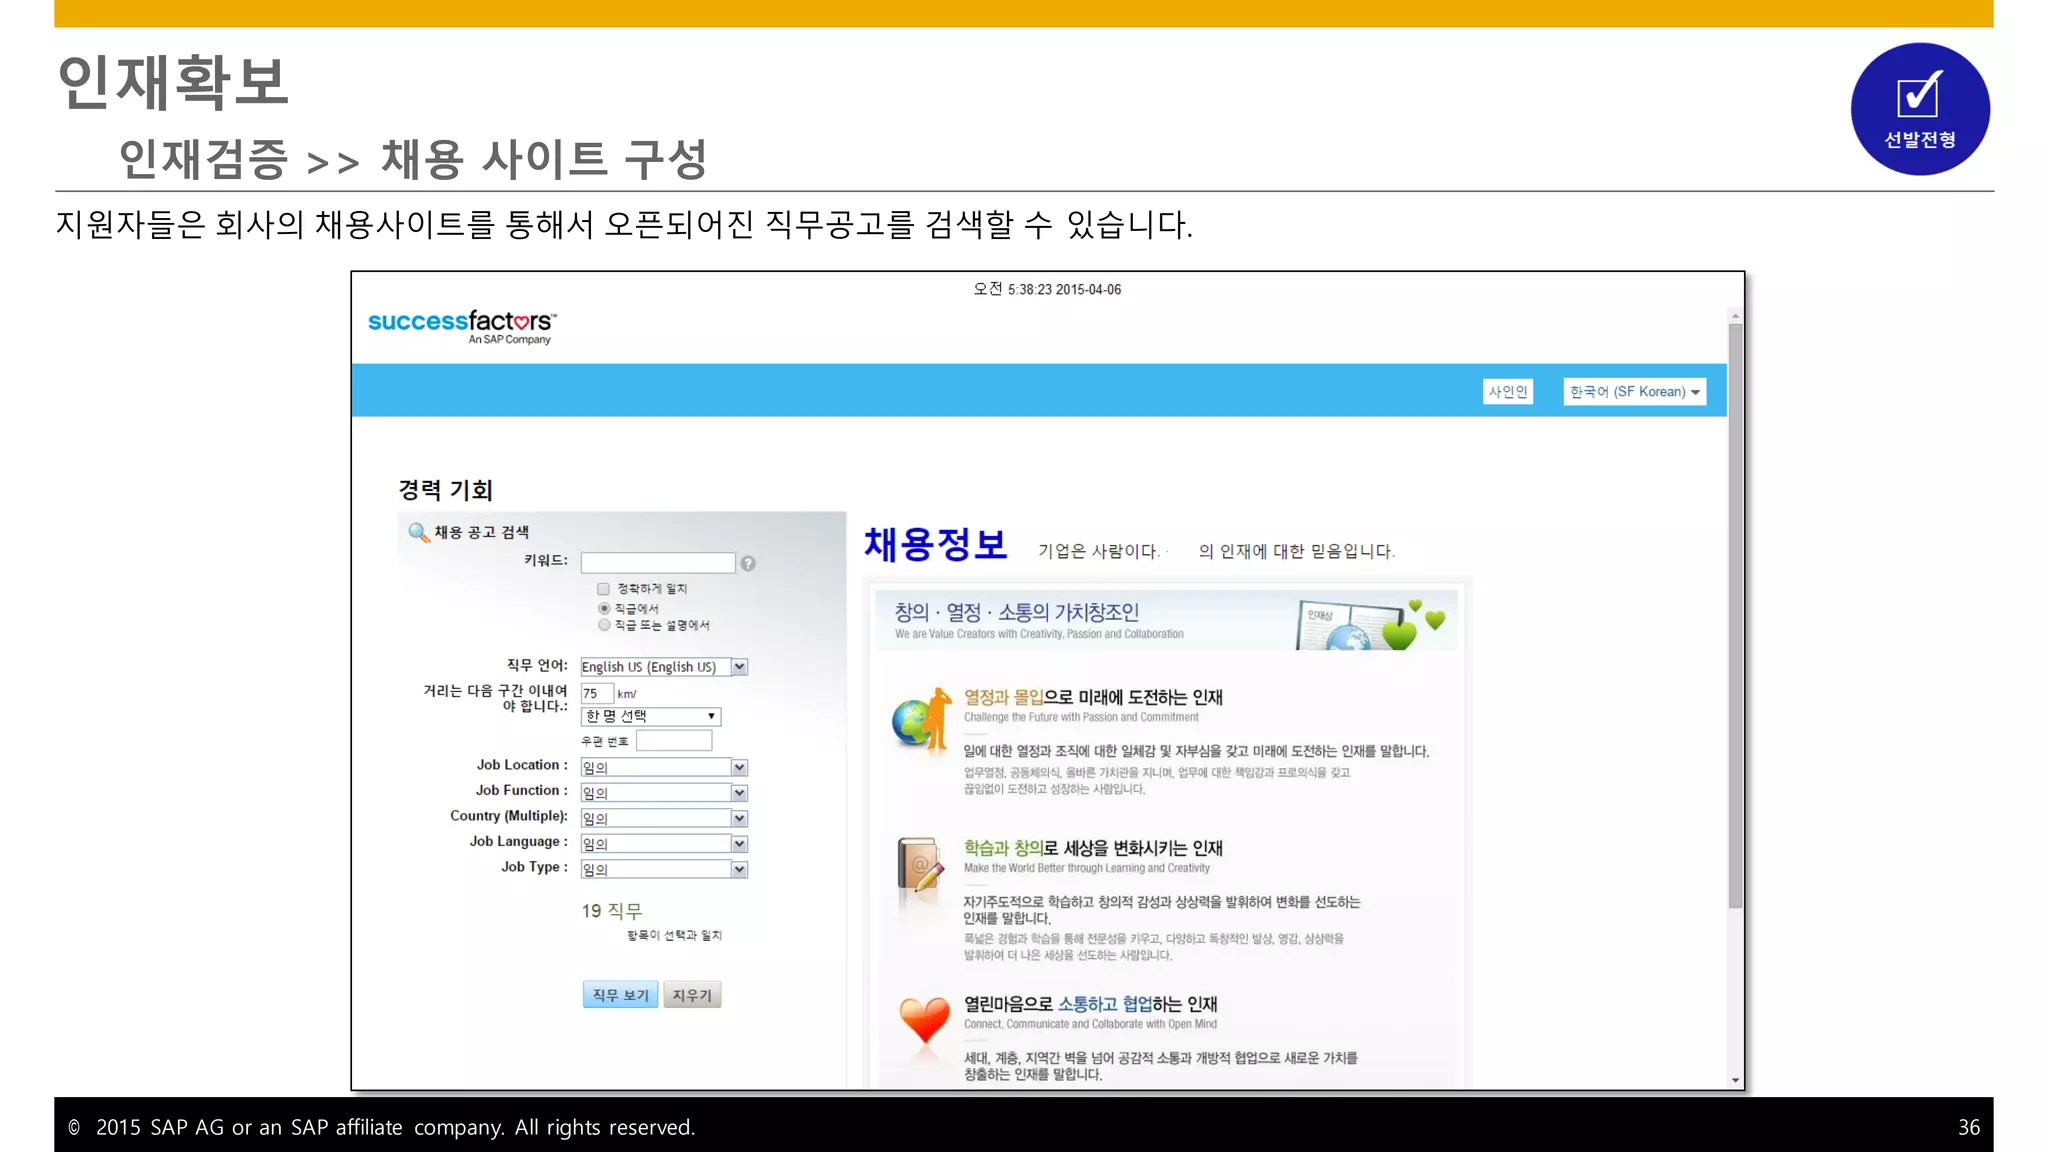Click the 지우기 button

692,995
